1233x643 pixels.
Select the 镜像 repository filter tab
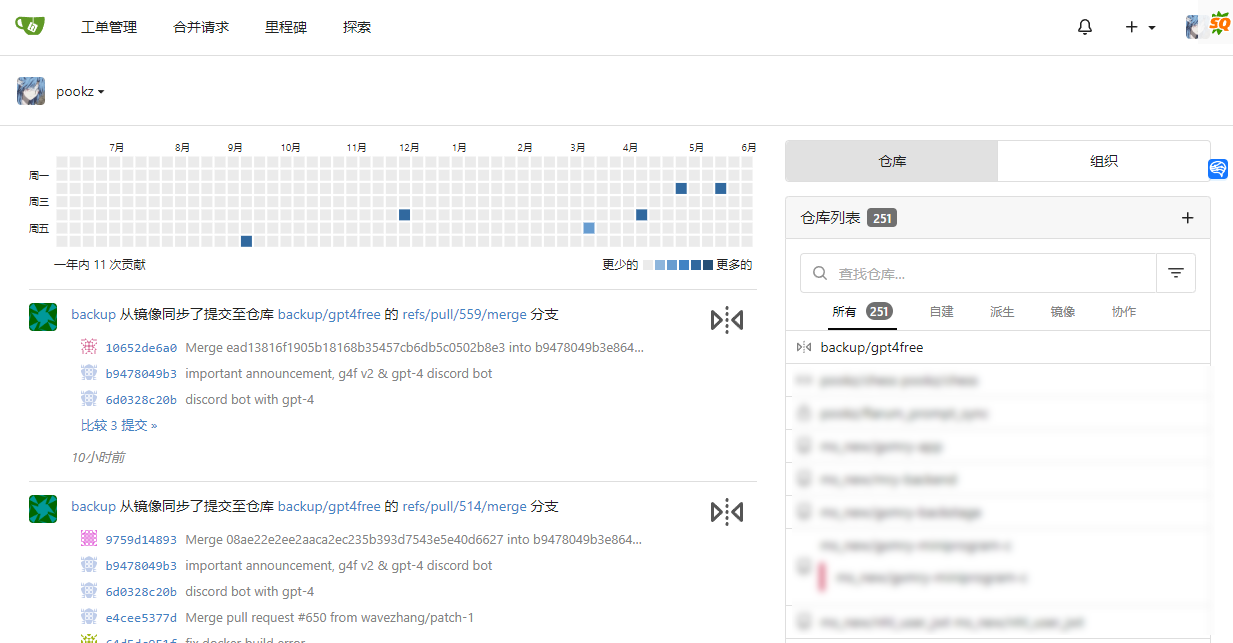click(1062, 312)
